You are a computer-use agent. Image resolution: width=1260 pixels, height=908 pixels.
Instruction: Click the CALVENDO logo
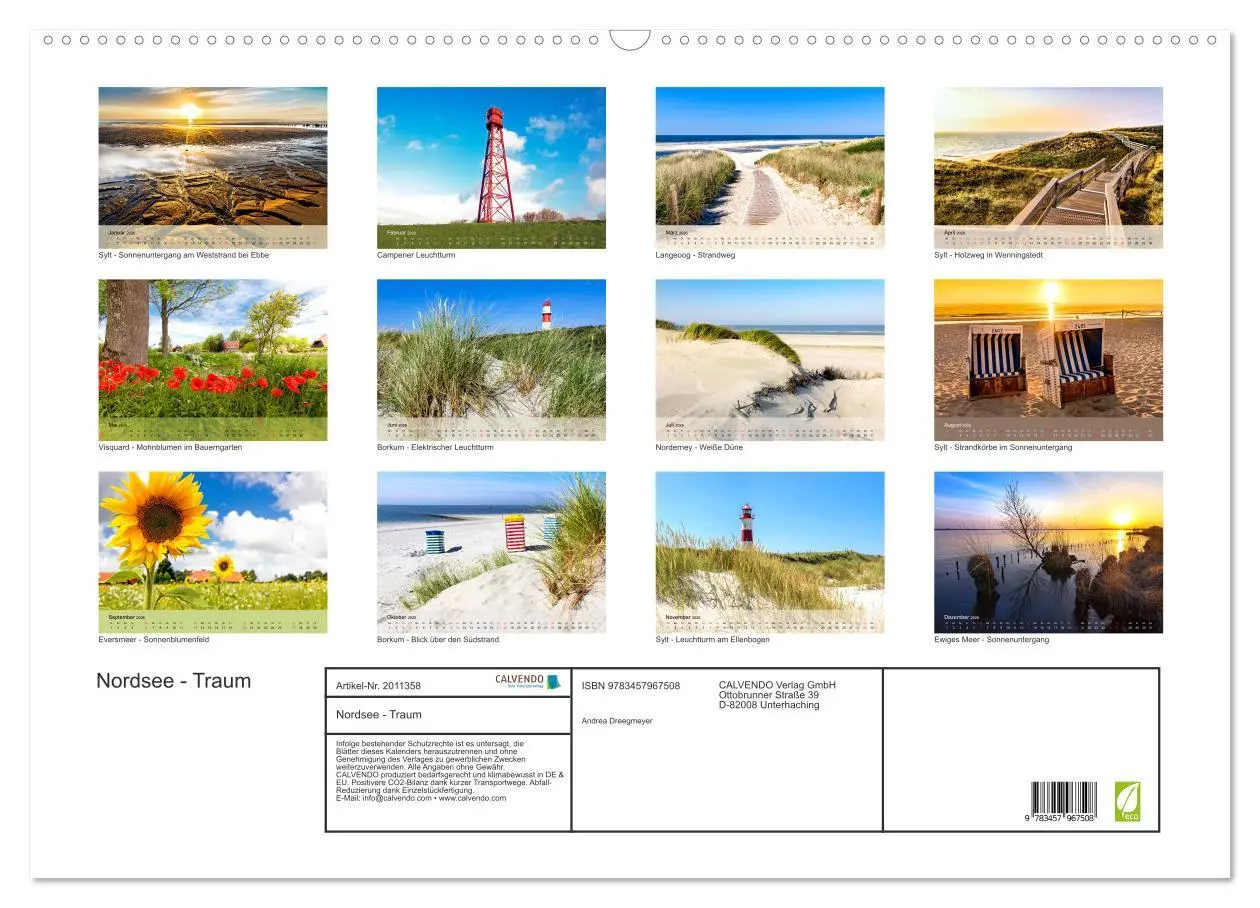point(528,681)
